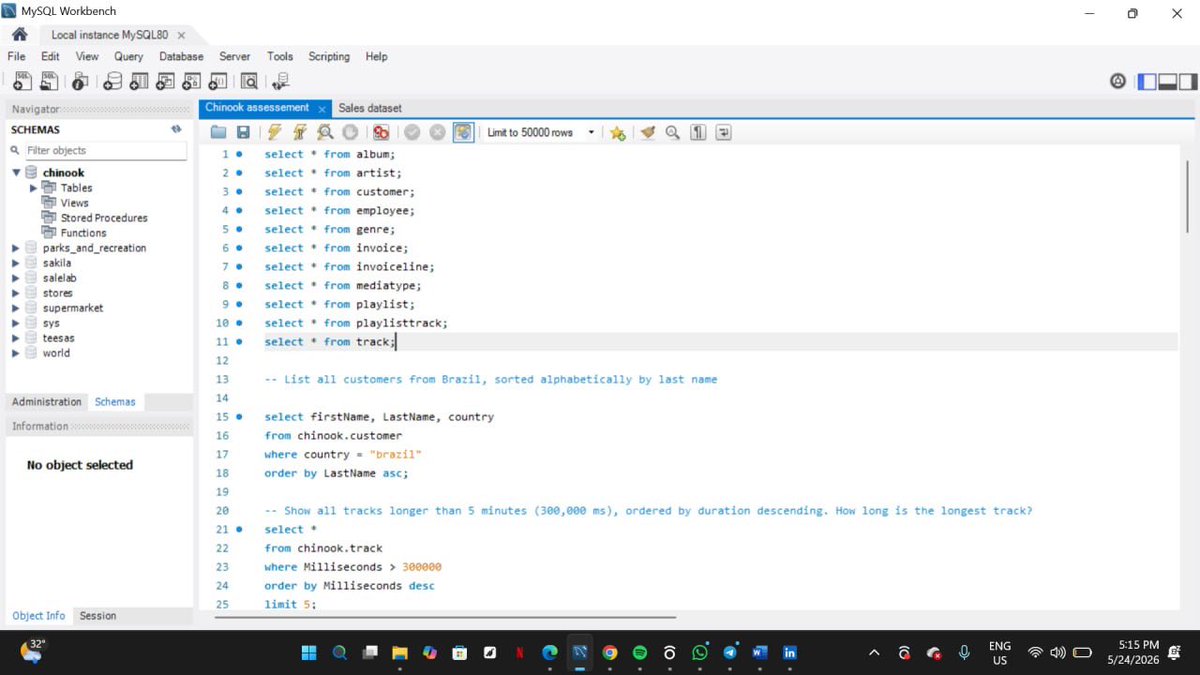Open SQL script file in new tab
Screen dimensions: 1200x675
click(48, 81)
